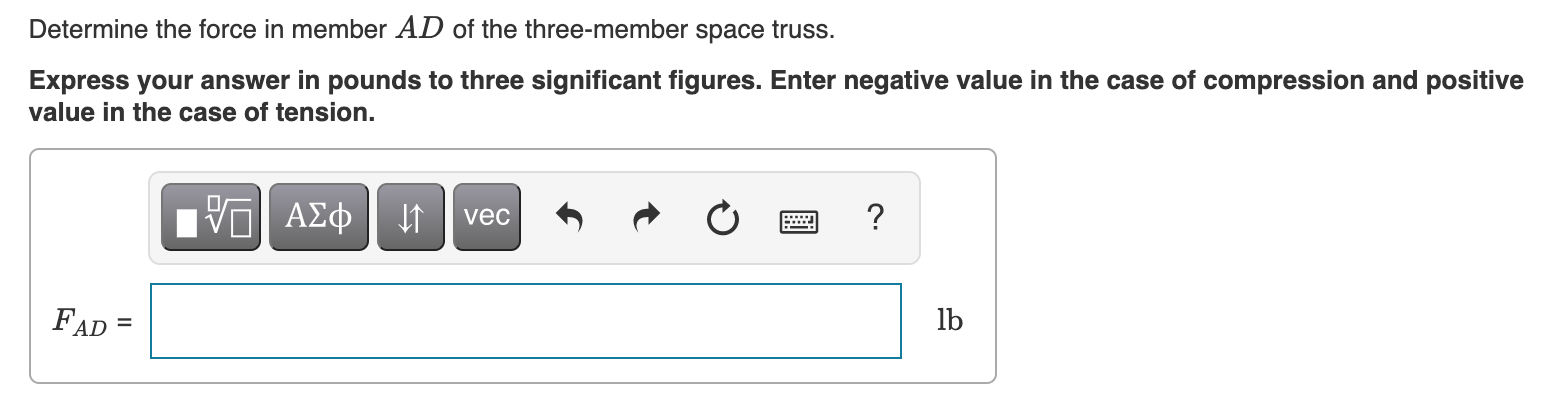The width and height of the screenshot is (1566, 398).
Task: Click the italic AD in the problem statement
Action: tap(419, 29)
